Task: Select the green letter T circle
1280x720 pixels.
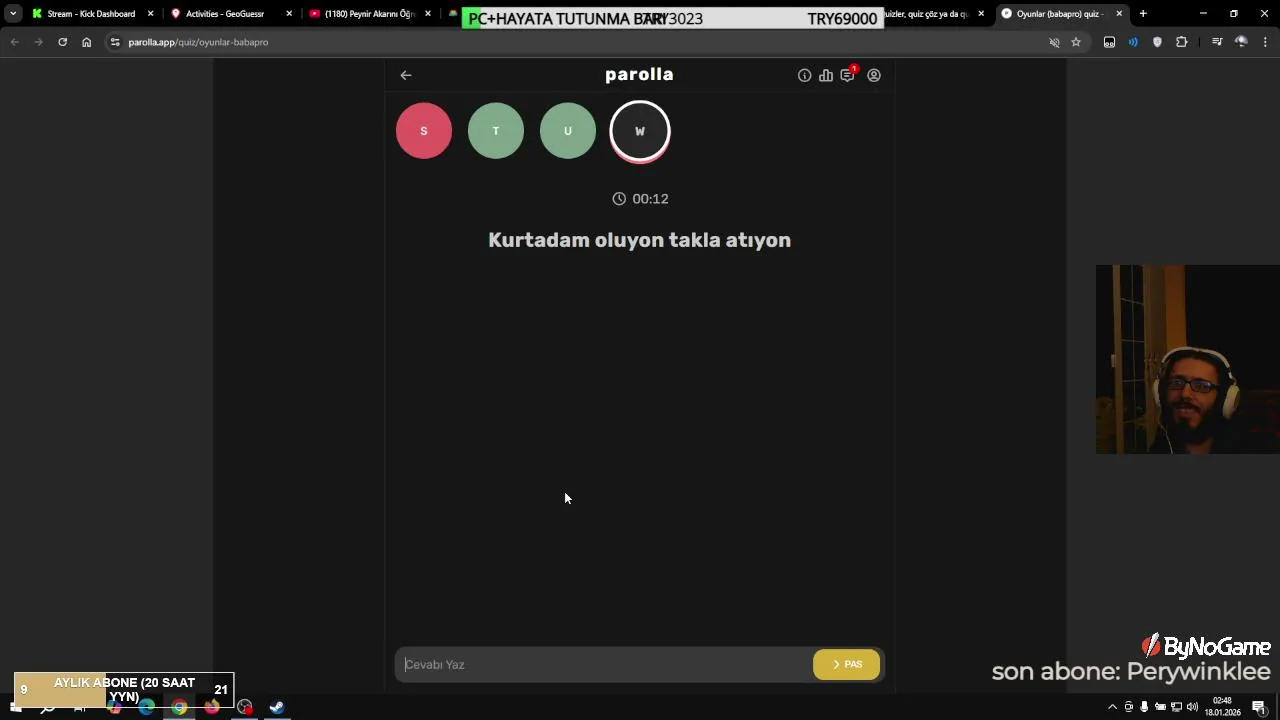Action: click(x=496, y=131)
